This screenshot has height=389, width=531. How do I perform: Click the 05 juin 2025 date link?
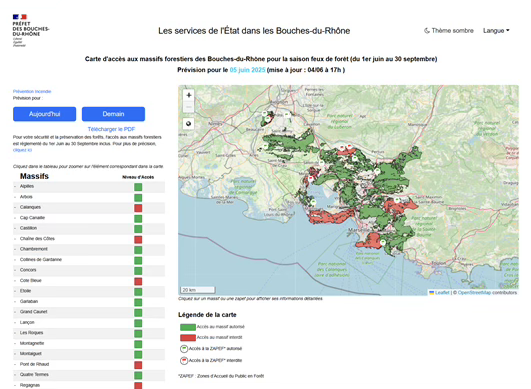(248, 70)
